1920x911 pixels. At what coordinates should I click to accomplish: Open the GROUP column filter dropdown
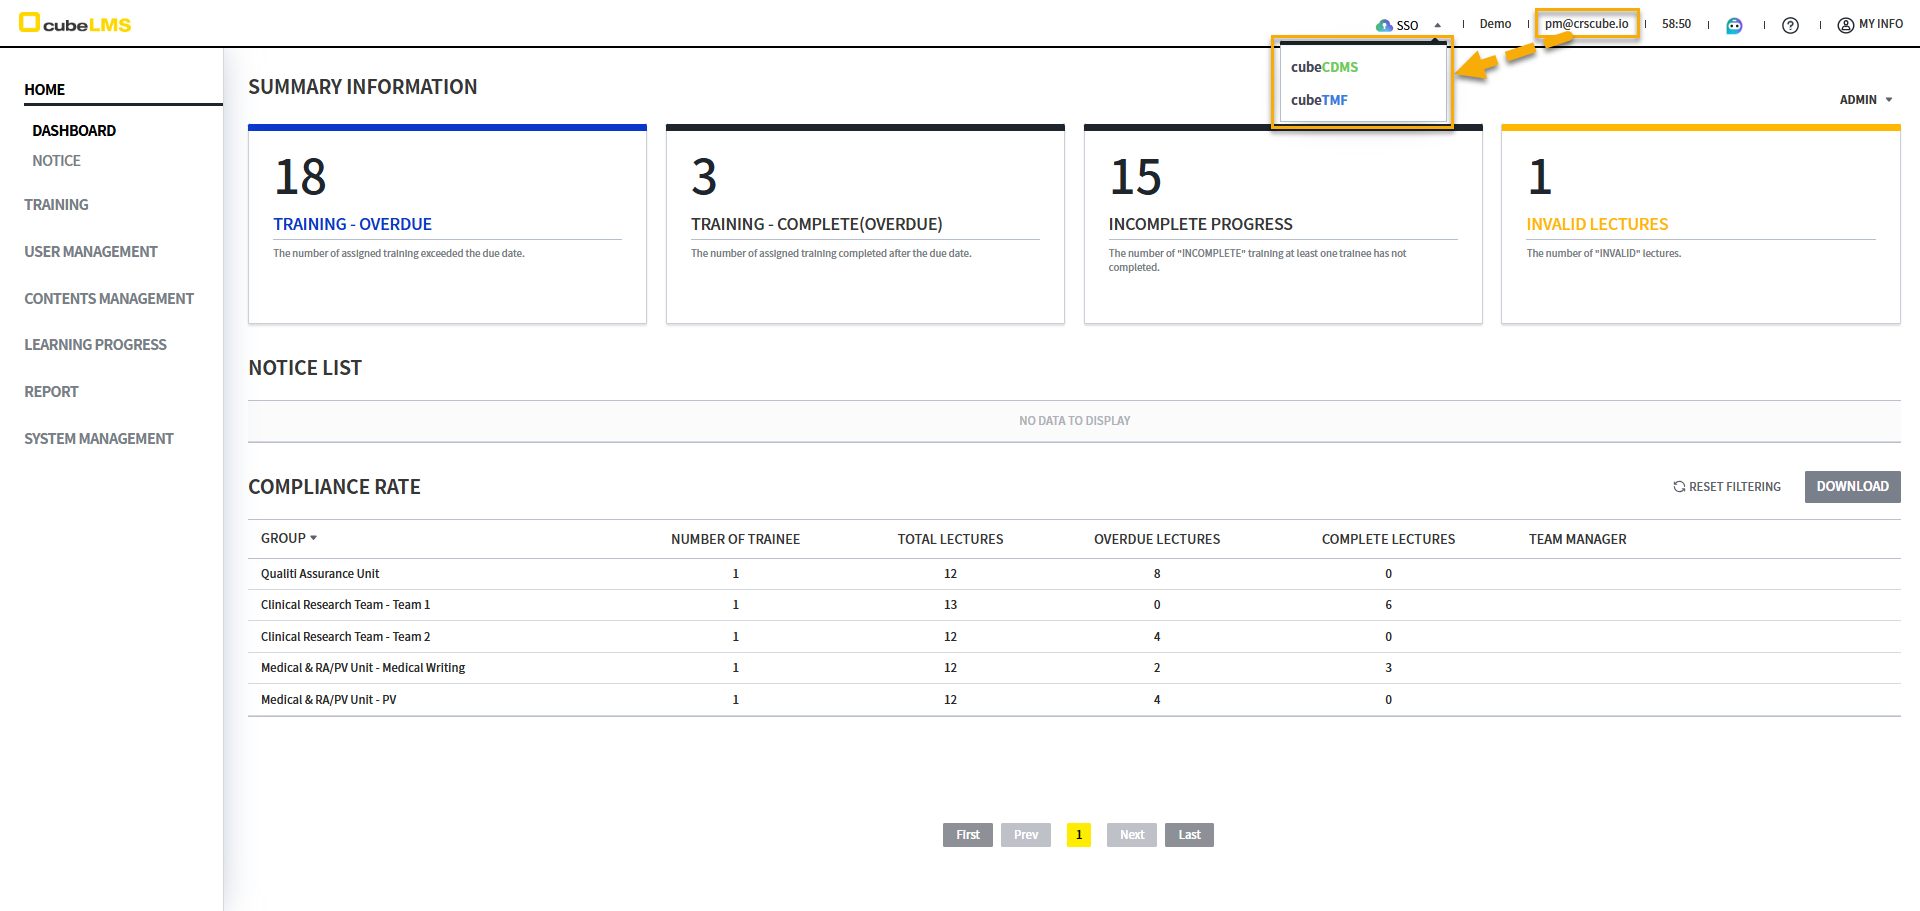coord(313,538)
